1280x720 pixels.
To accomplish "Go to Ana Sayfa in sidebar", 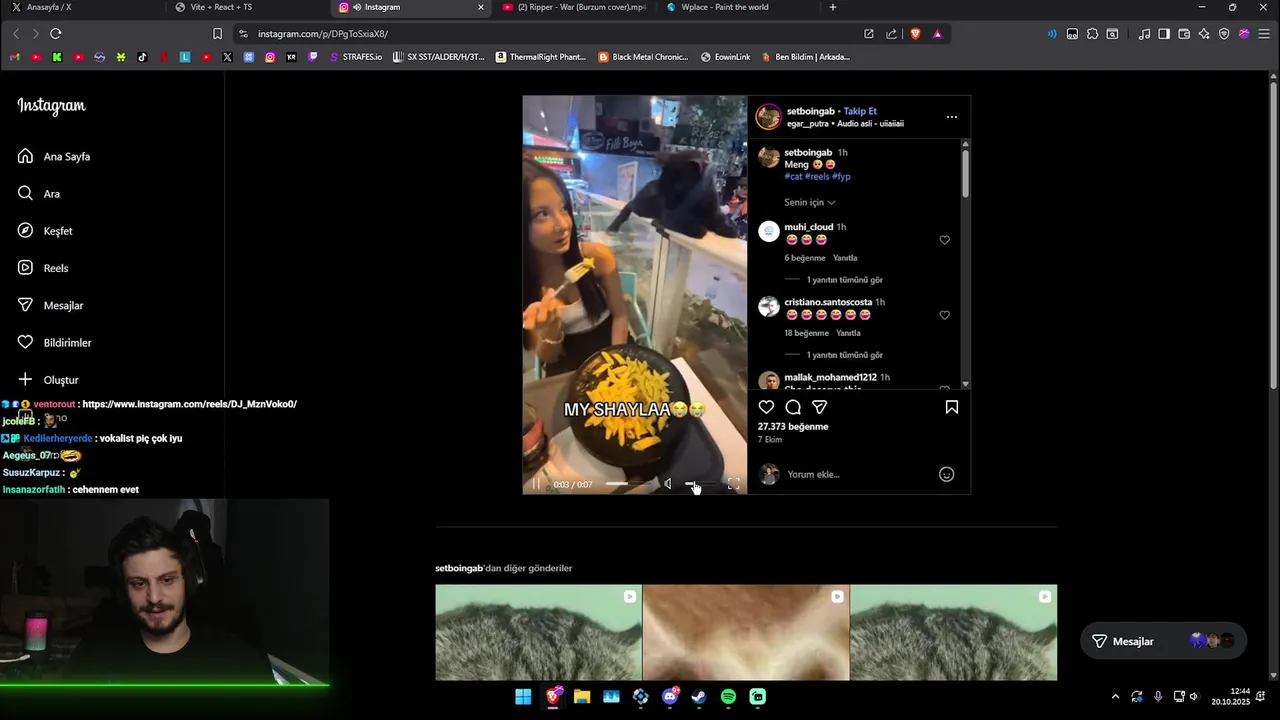I will click(x=54, y=156).
